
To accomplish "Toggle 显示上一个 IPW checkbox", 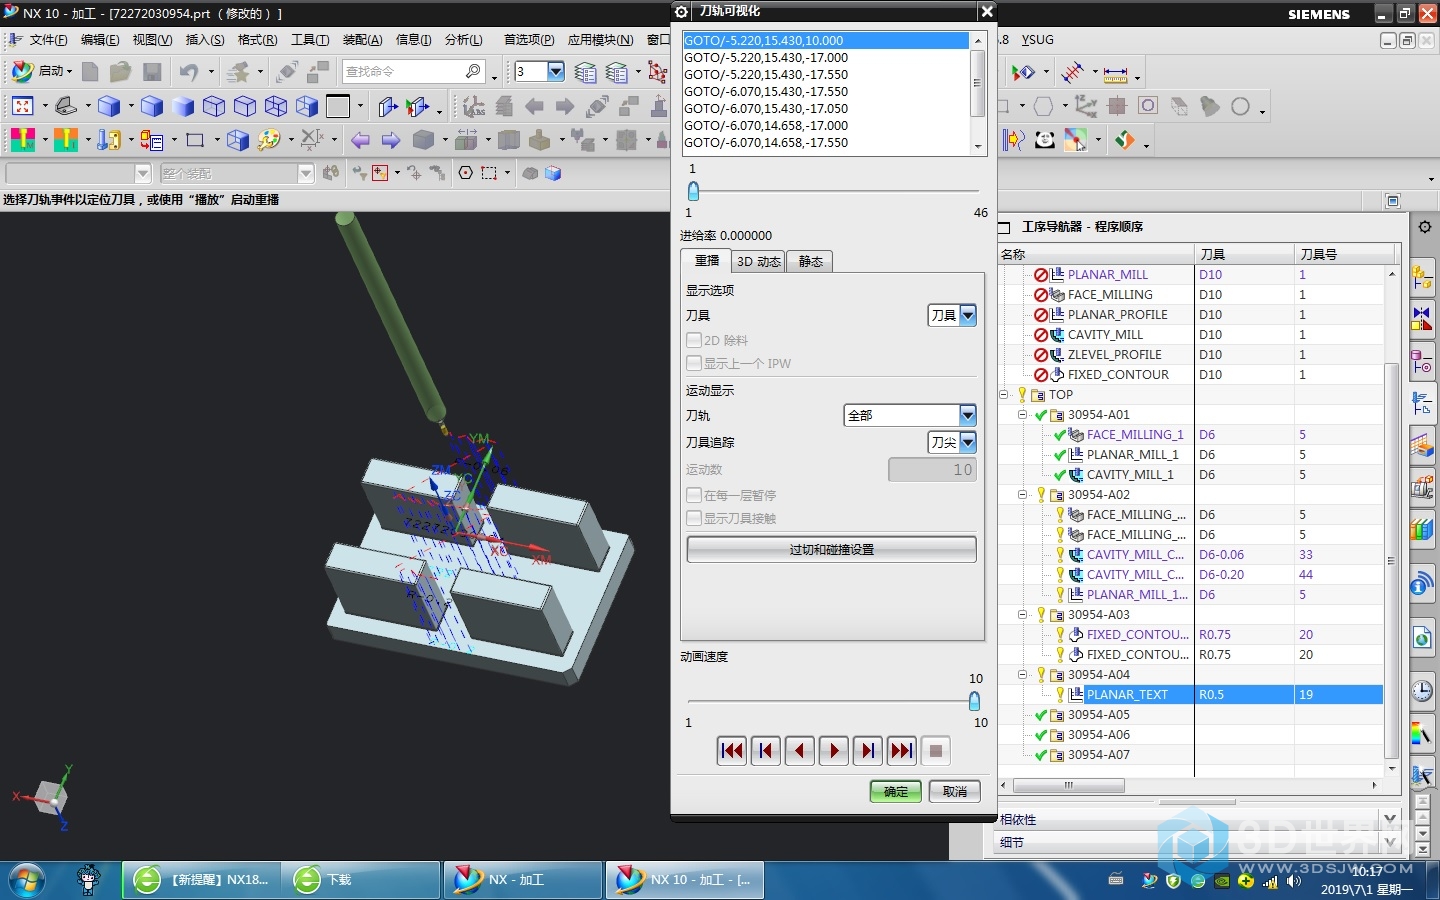I will coord(694,363).
